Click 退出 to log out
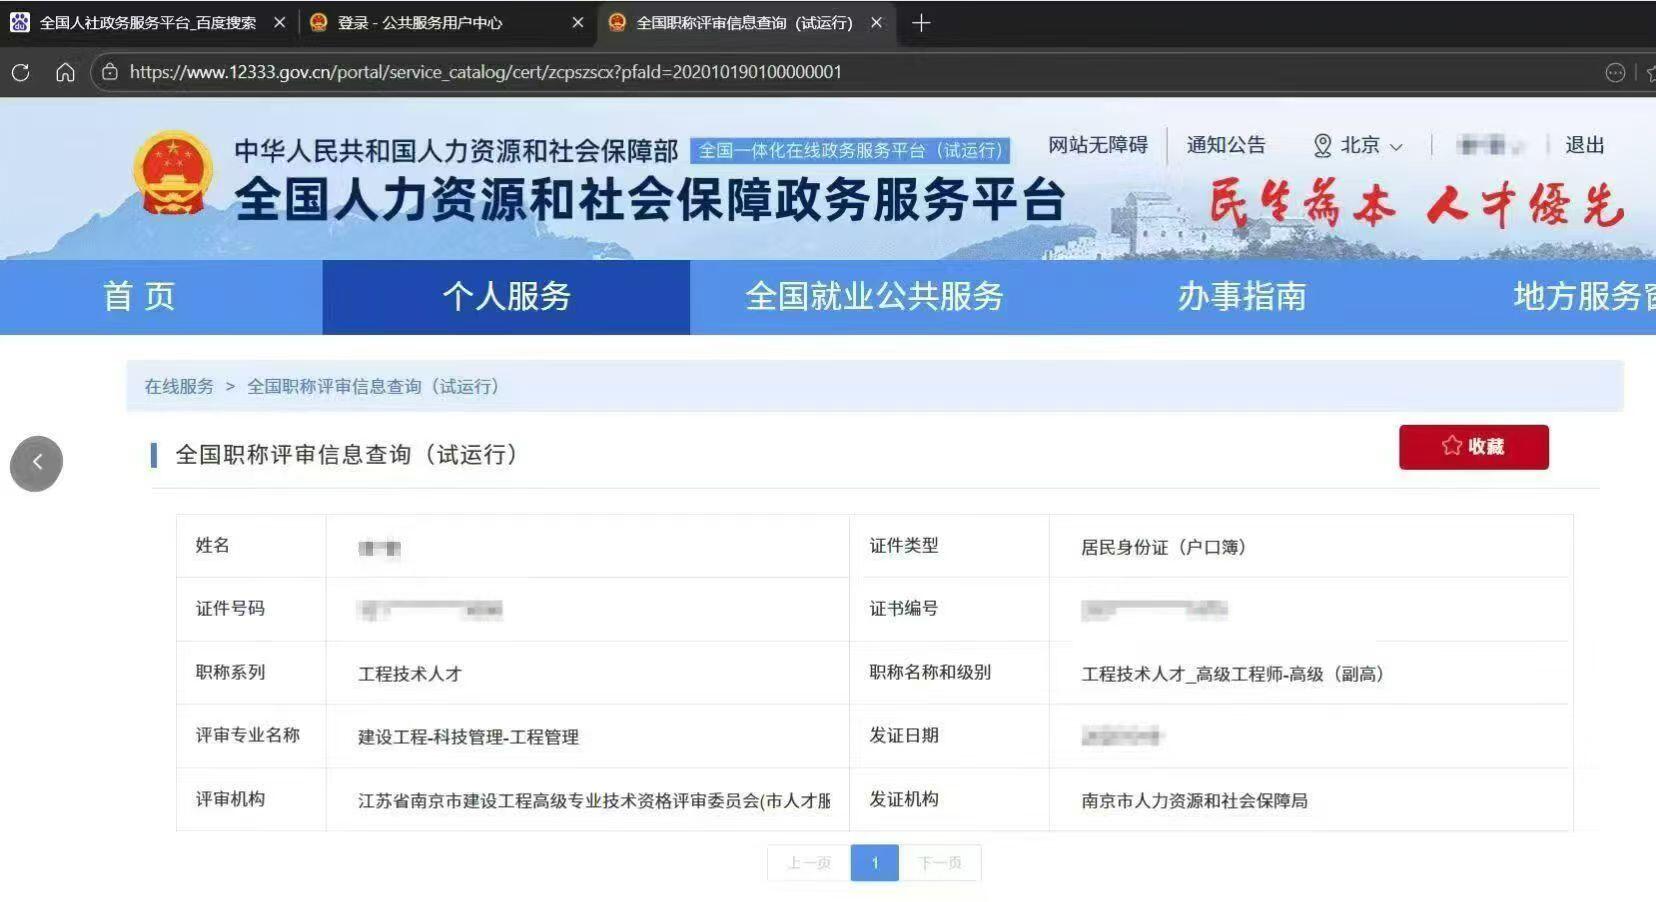The image size is (1656, 902). 1585,145
